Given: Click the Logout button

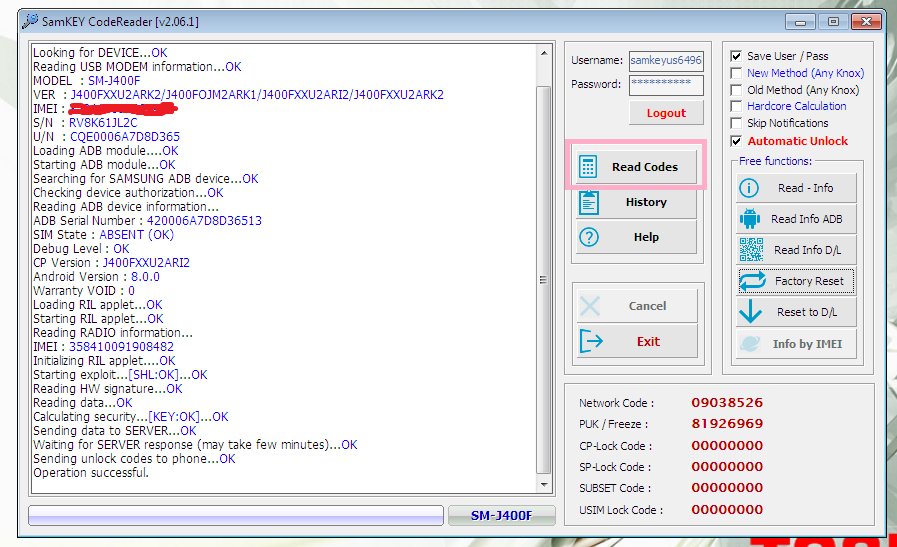Looking at the screenshot, I should [x=666, y=113].
